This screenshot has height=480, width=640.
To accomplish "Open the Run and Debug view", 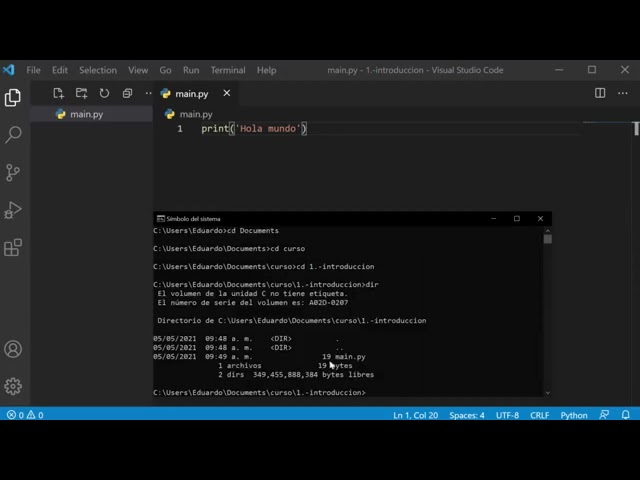I will click(x=13, y=210).
